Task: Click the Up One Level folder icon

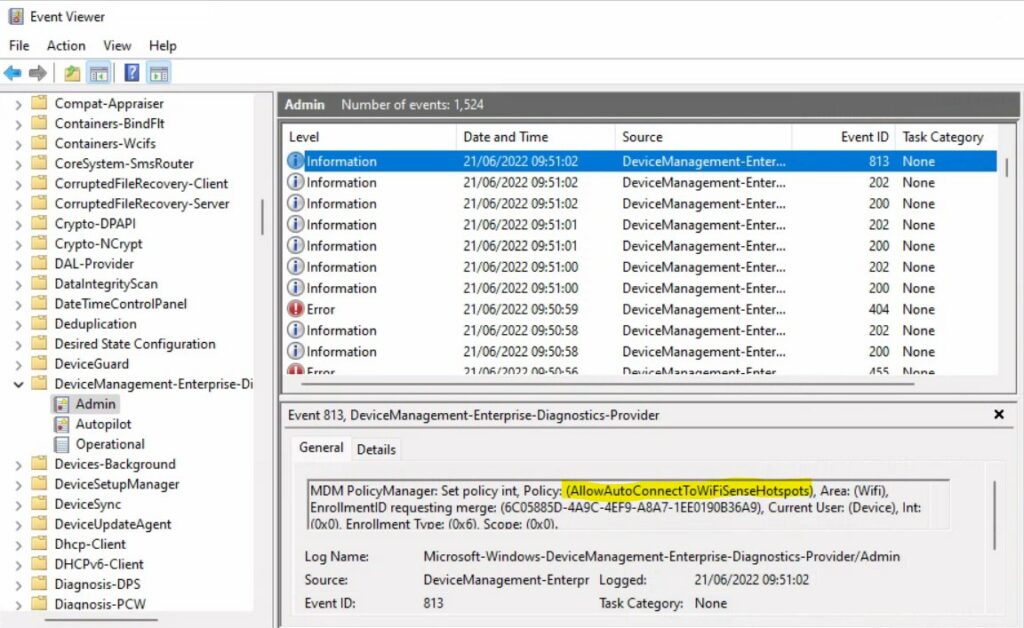Action: 72,73
